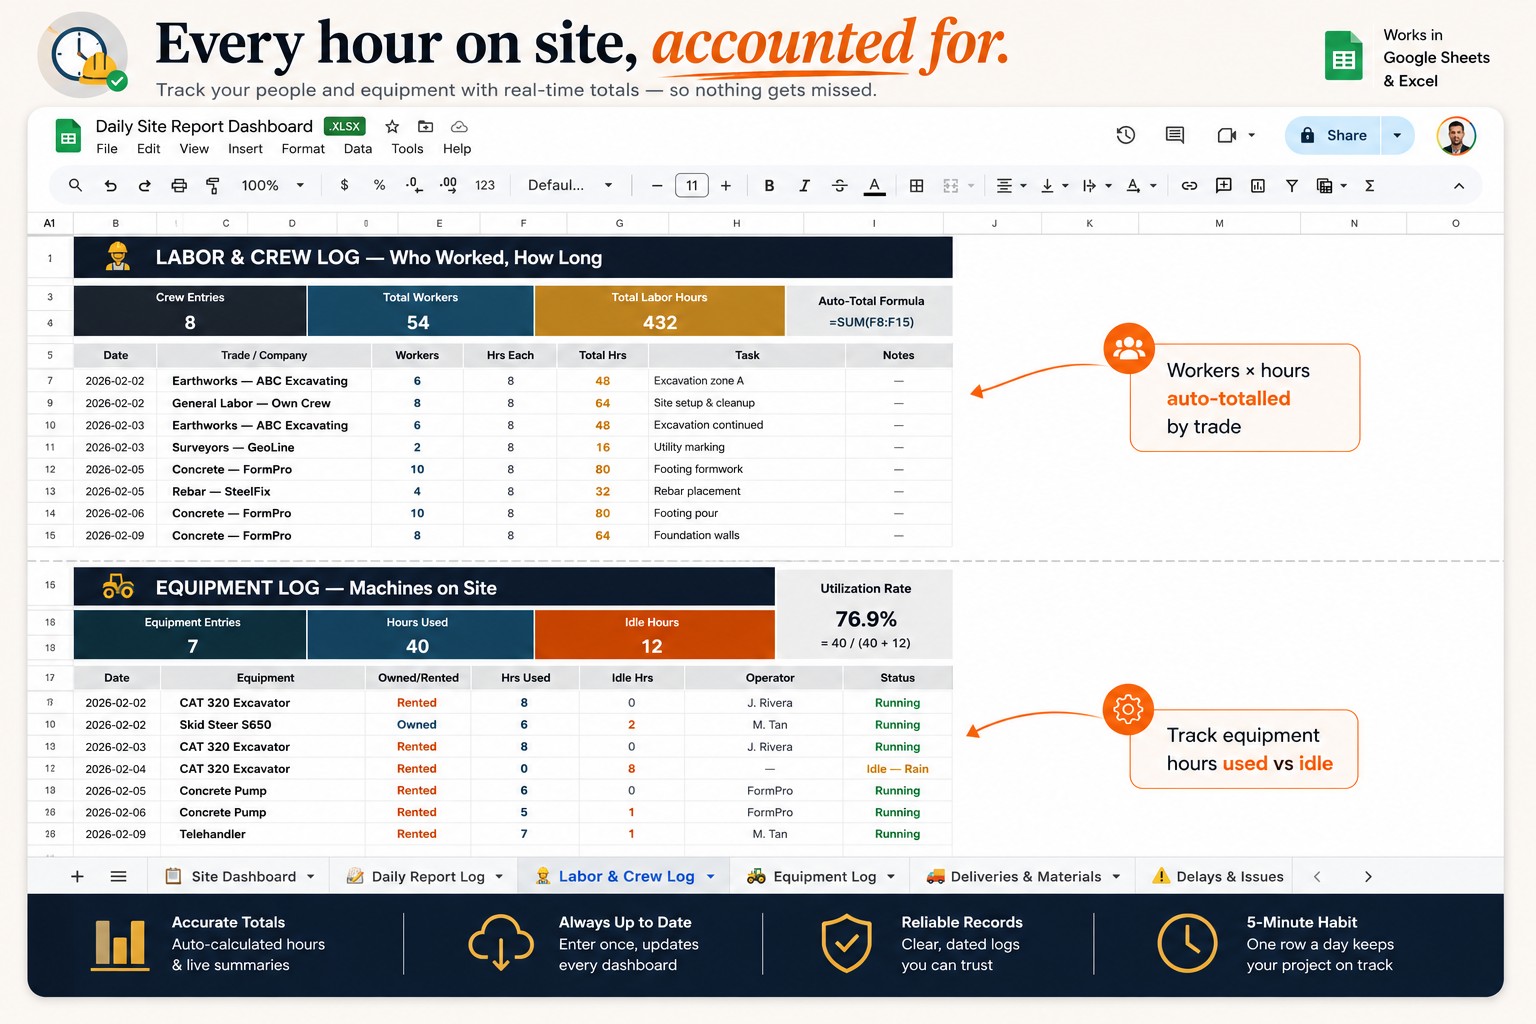Open the Tools menu
The width and height of the screenshot is (1536, 1024).
[407, 149]
